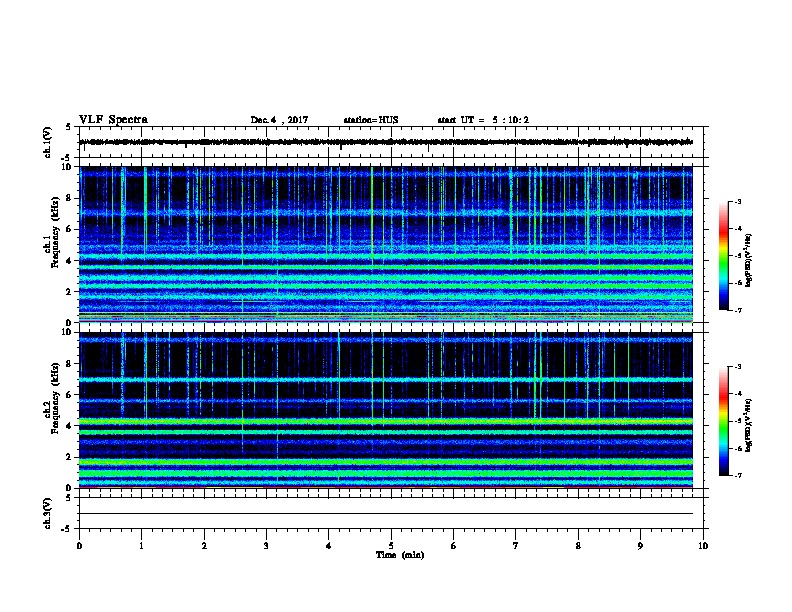Image resolution: width=792 pixels, height=612 pixels.
Task: Click the "8" kHz tick on ch.1 frequency axis
Action: click(x=69, y=198)
